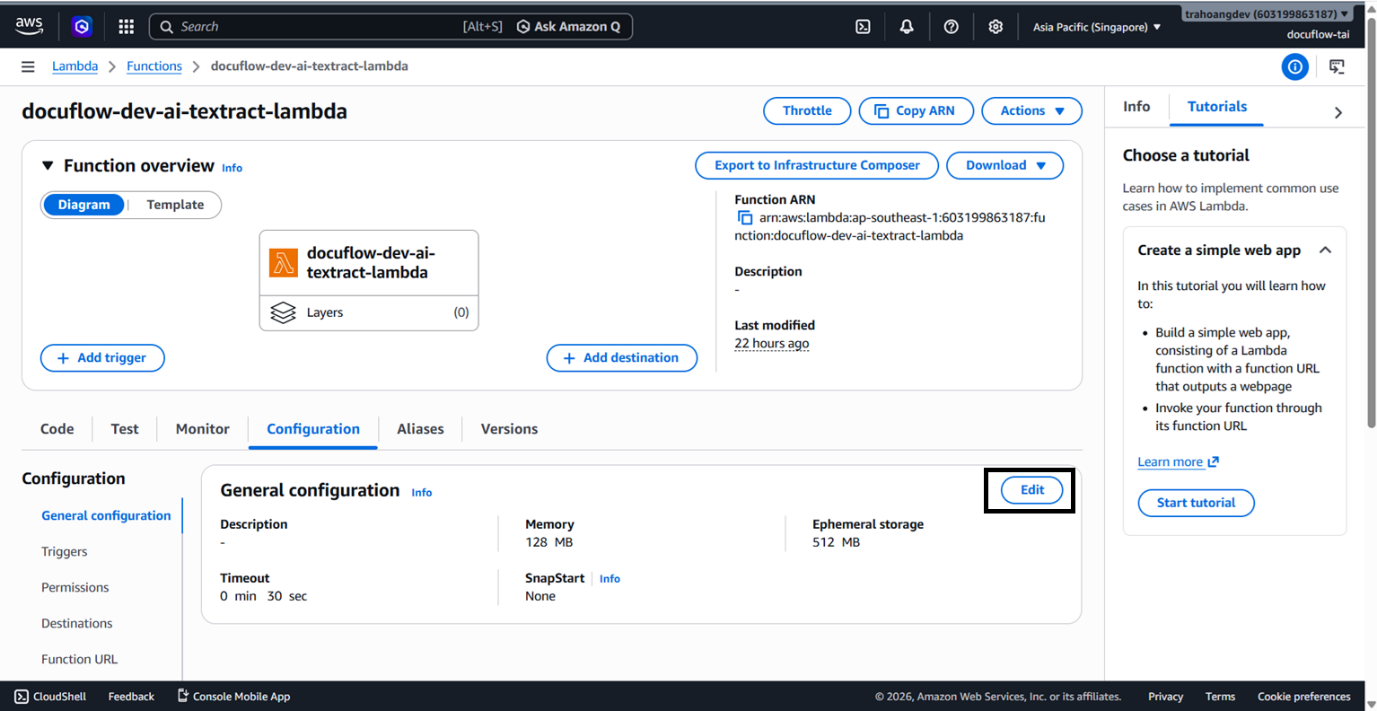Open the General configuration Info link
Image resolution: width=1377 pixels, height=711 pixels.
(x=422, y=492)
